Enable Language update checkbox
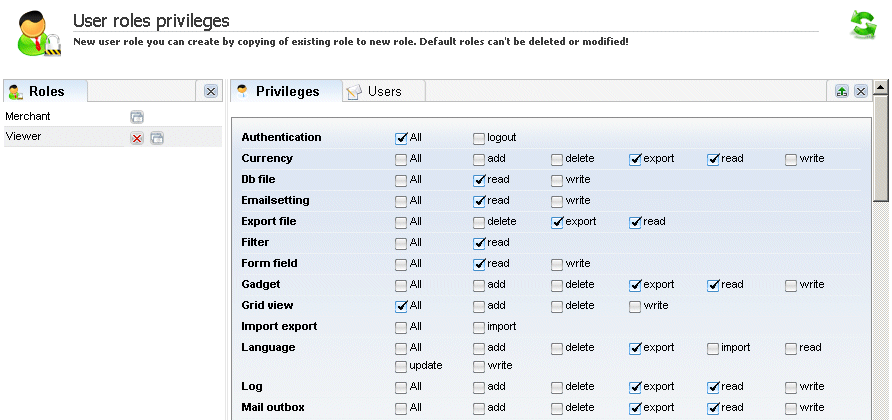The image size is (892, 420). (x=401, y=366)
